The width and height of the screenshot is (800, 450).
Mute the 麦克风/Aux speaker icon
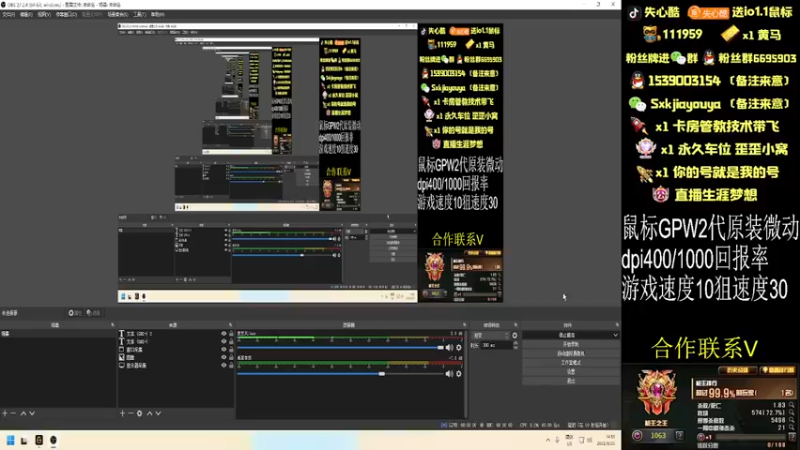(x=449, y=347)
